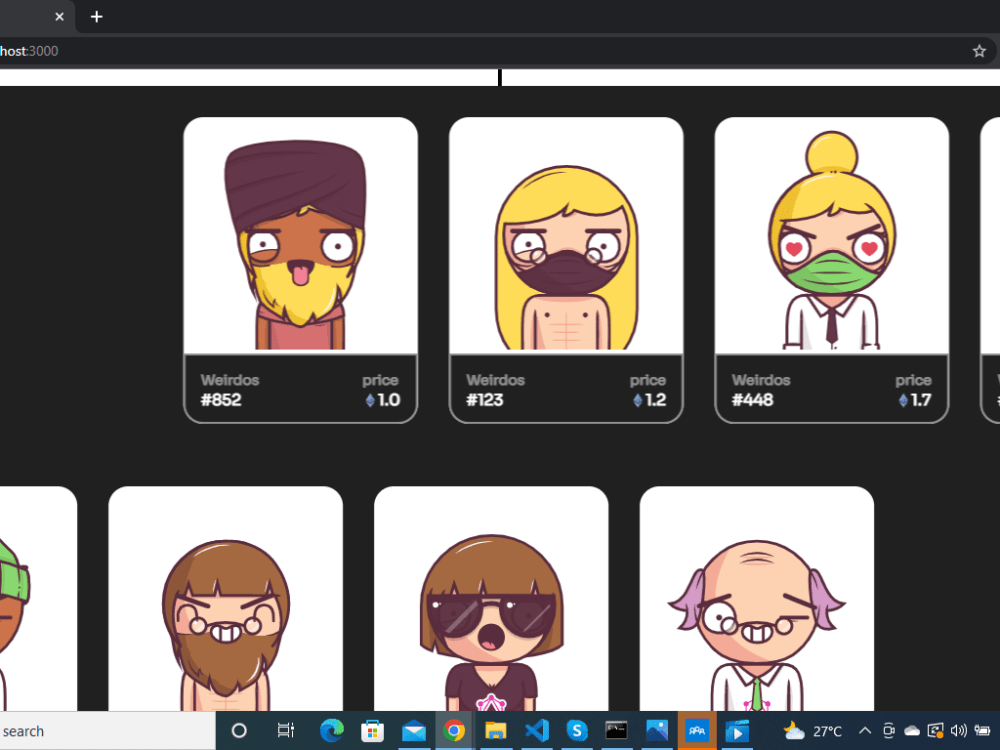
Task: Open Microsoft Store from the taskbar
Action: click(372, 731)
